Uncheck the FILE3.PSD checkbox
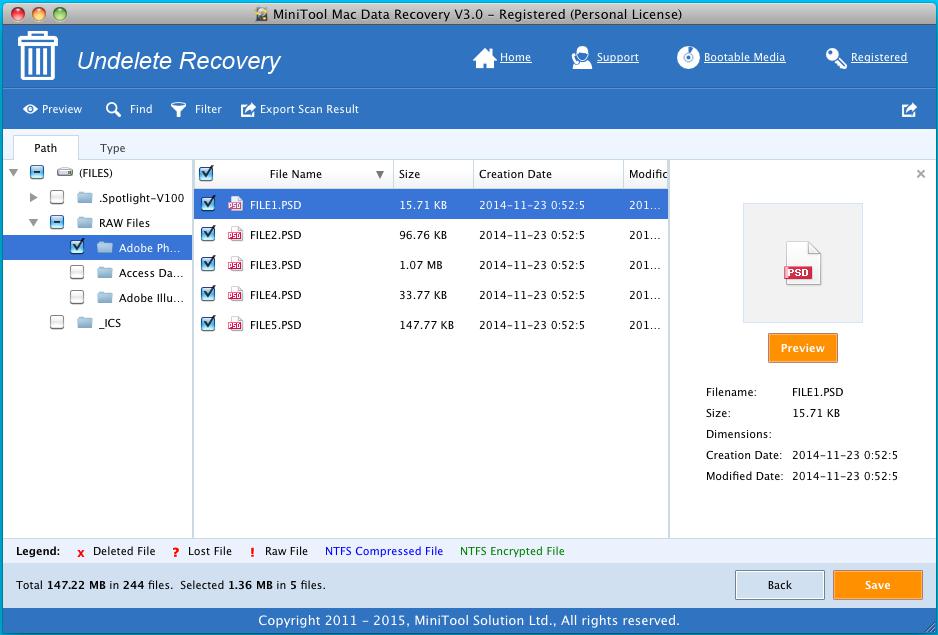This screenshot has height=635, width=938. pos(208,263)
